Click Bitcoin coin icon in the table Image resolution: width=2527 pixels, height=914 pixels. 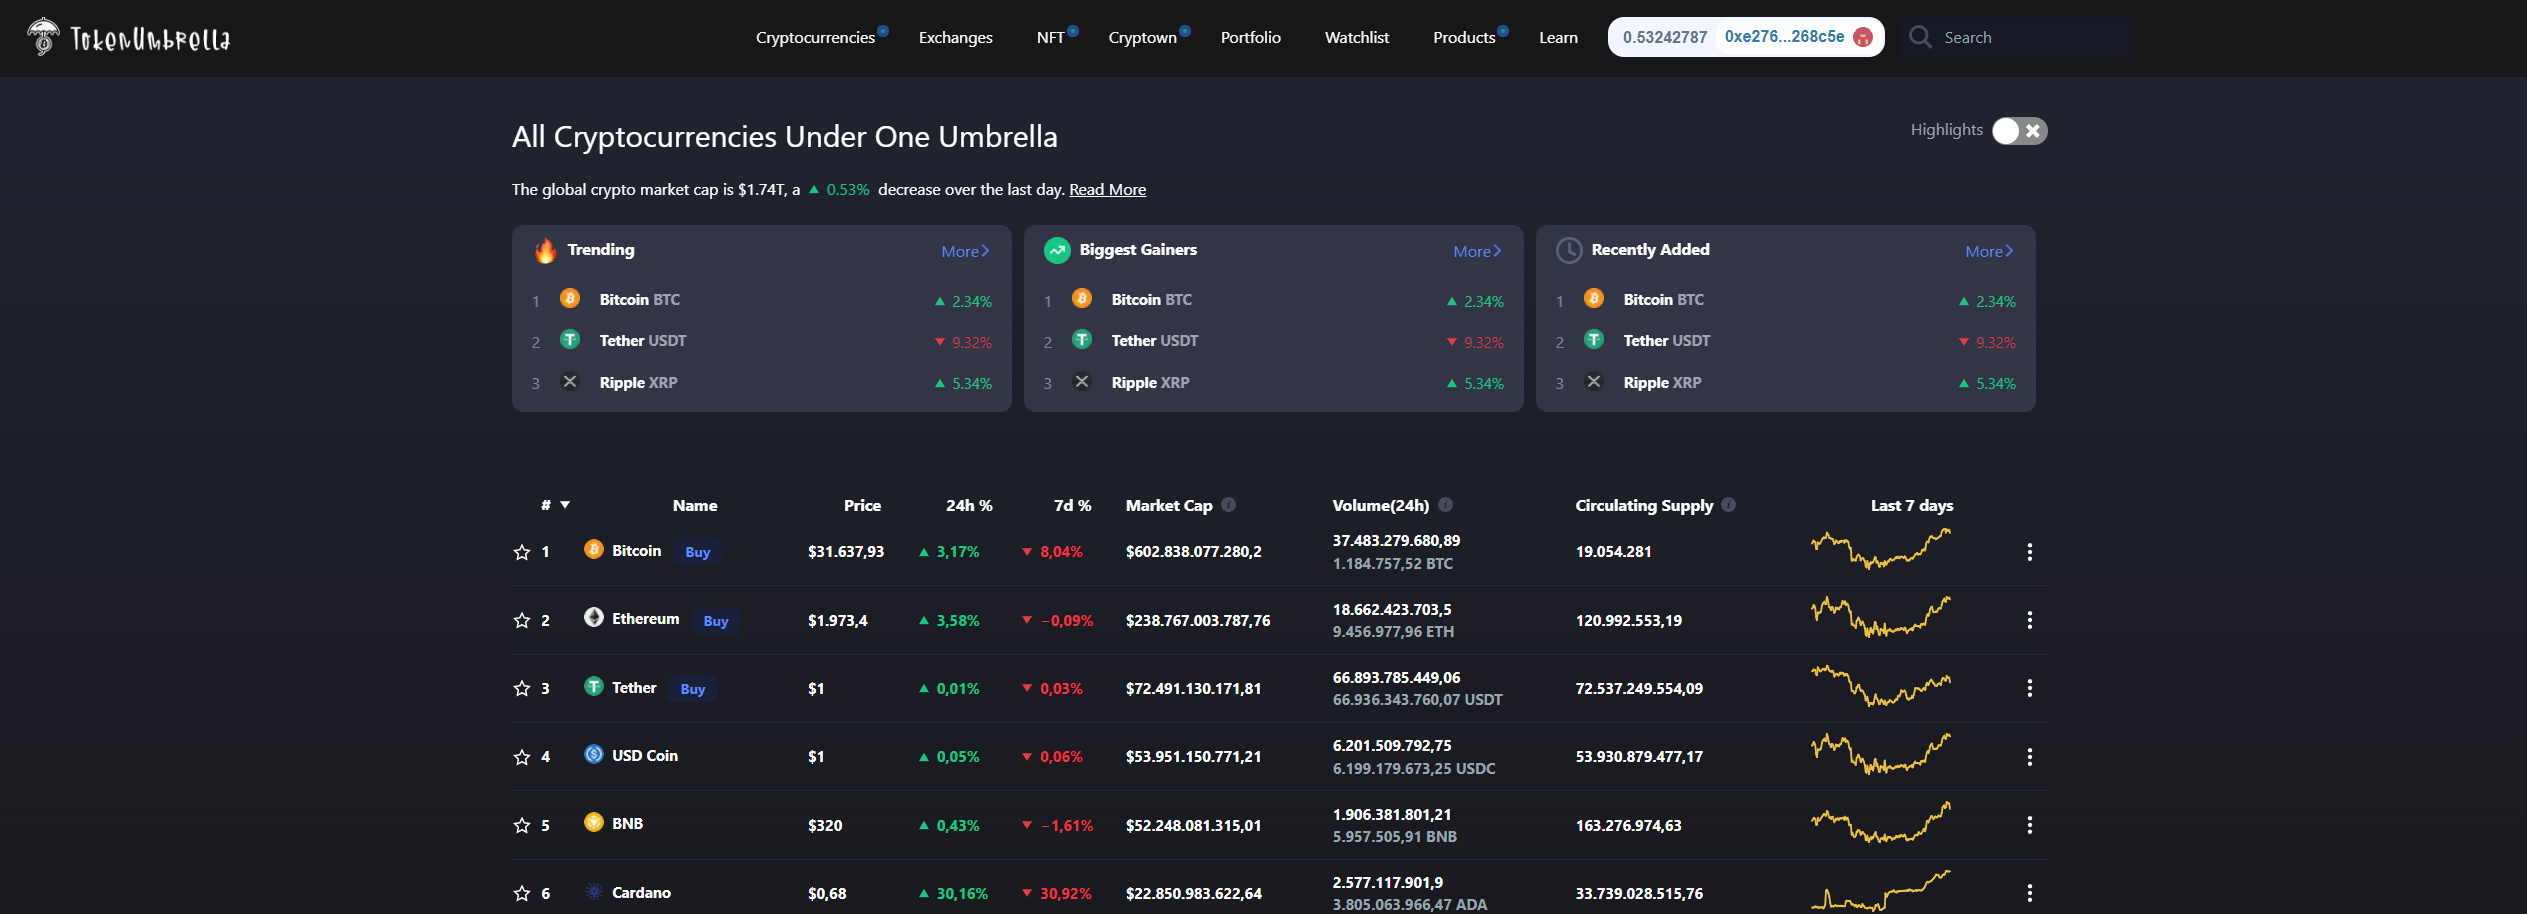pos(593,549)
